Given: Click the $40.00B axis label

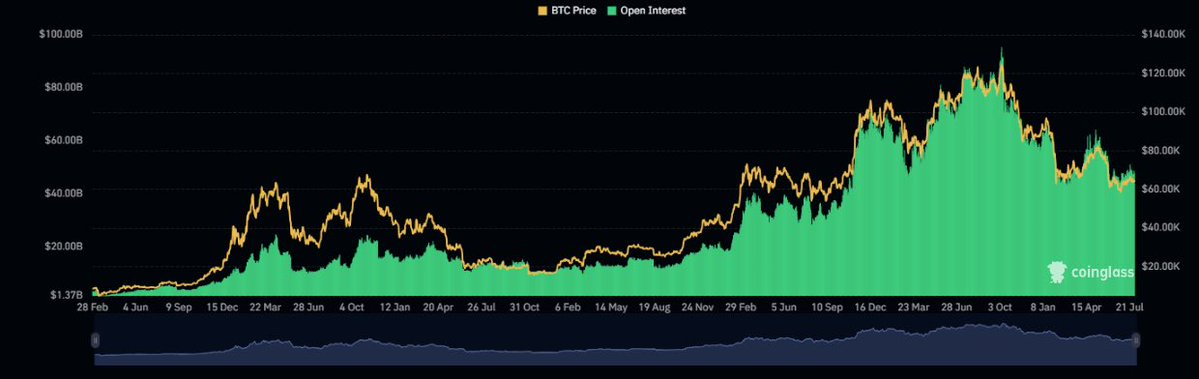Looking at the screenshot, I should [x=63, y=193].
